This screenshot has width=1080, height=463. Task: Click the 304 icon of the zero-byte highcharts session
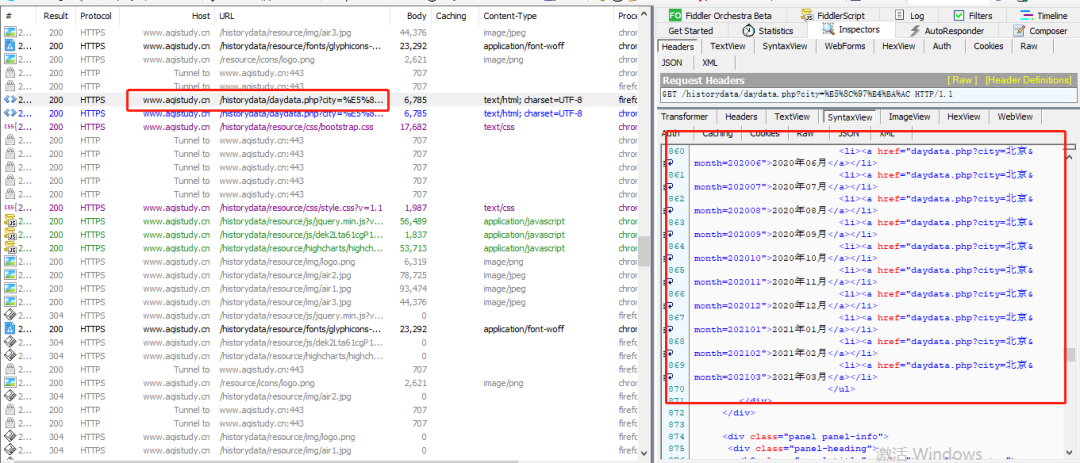tap(10, 356)
